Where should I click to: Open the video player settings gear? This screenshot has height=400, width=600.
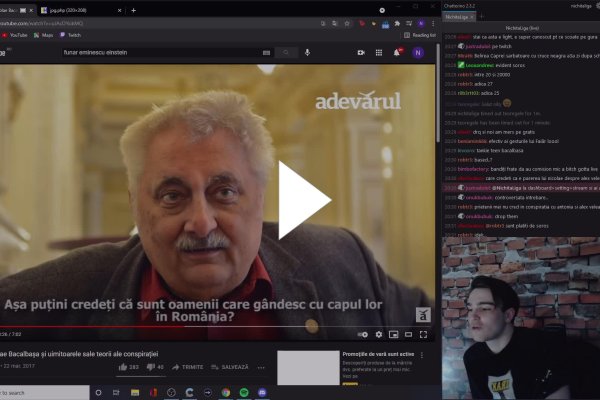point(379,334)
